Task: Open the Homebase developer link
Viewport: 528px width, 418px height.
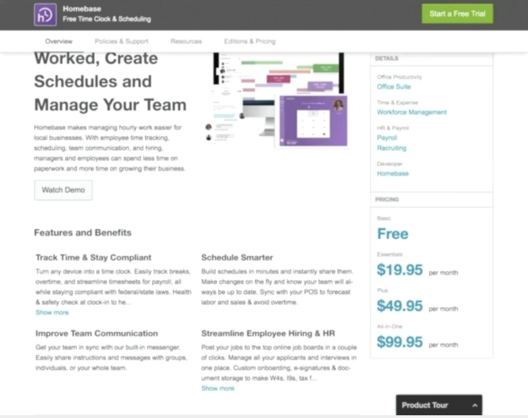Action: point(393,173)
